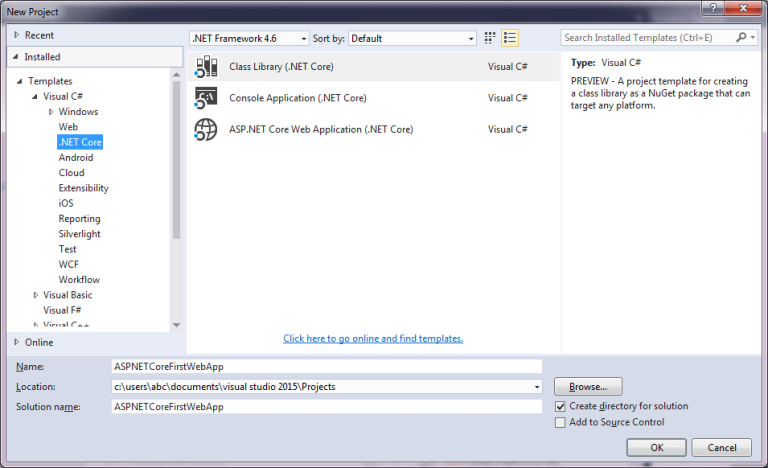Screen dimensions: 768x468
Task: Expand the Online section
Action: click(17, 342)
